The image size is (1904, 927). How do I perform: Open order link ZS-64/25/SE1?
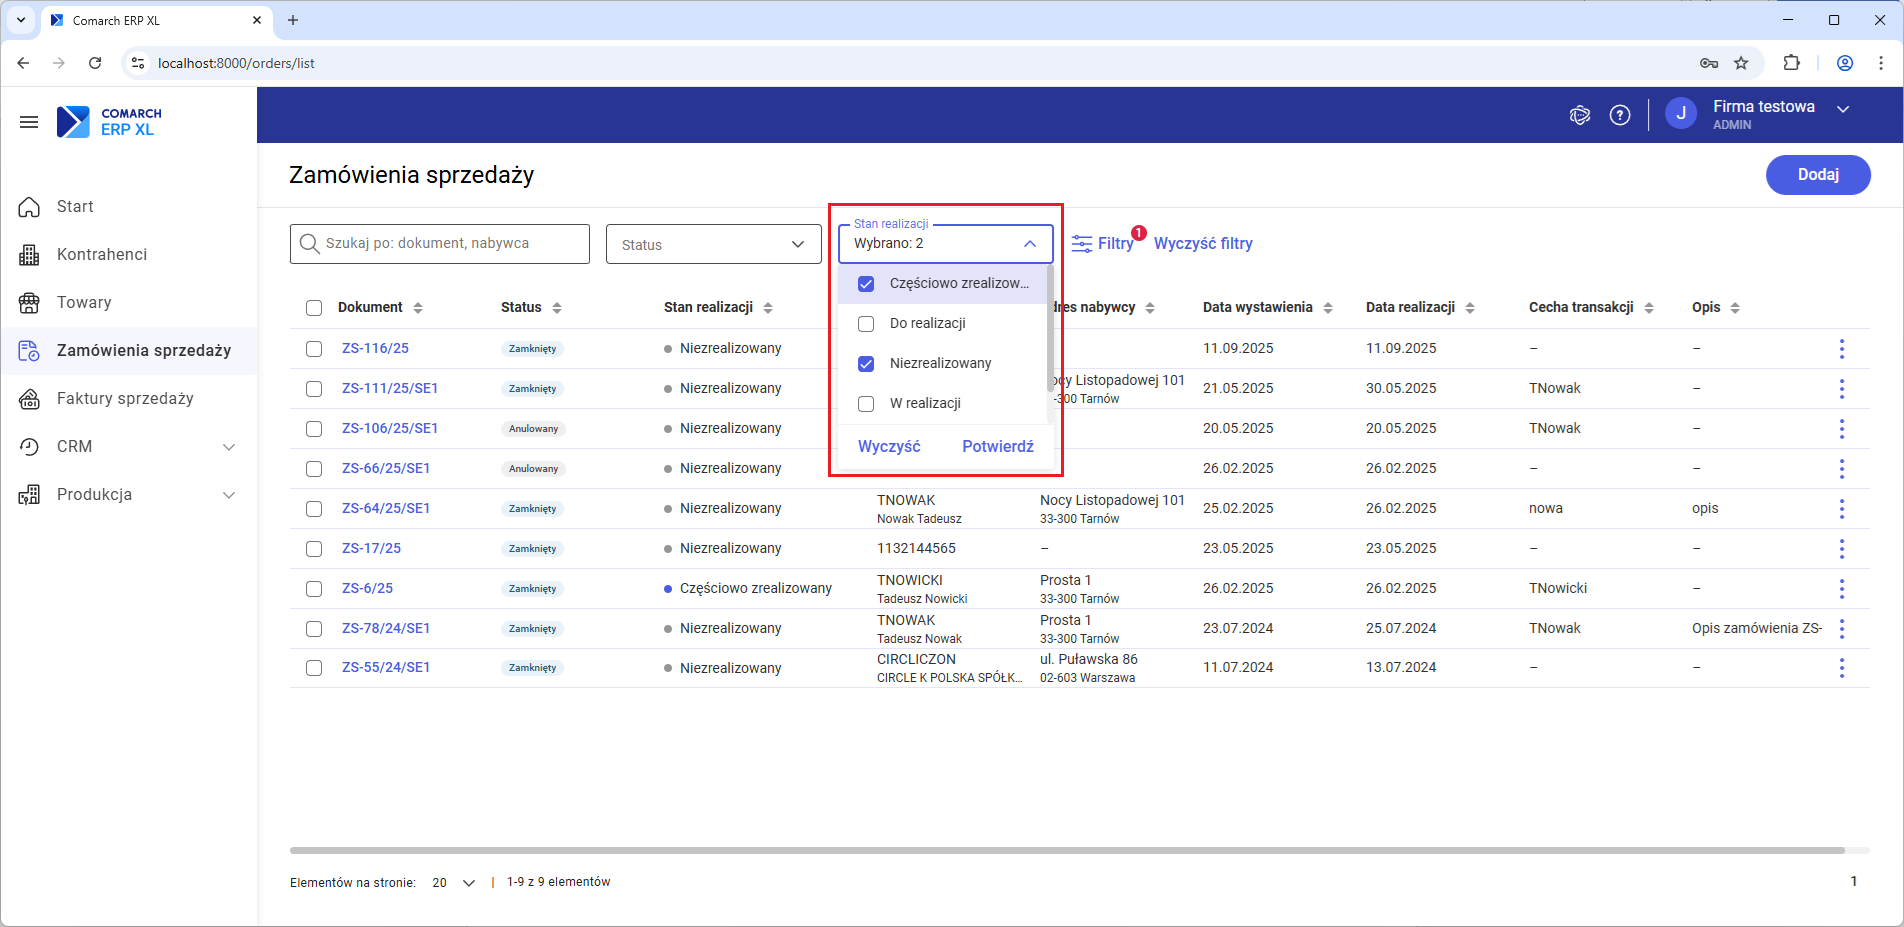tap(386, 509)
